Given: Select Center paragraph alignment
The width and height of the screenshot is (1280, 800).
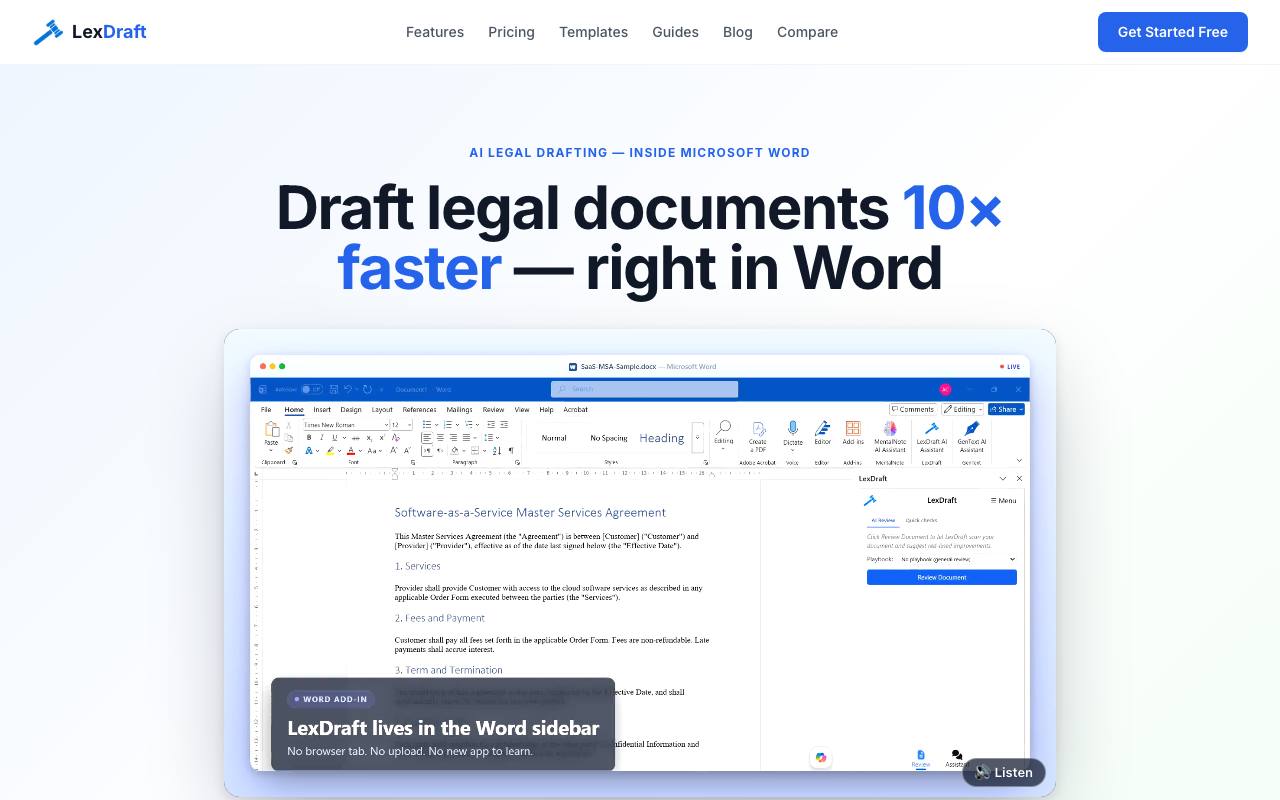Looking at the screenshot, I should point(440,437).
